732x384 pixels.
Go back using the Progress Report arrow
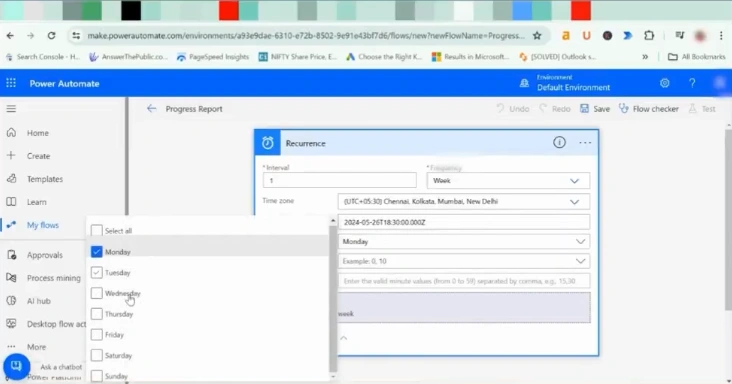(x=151, y=109)
